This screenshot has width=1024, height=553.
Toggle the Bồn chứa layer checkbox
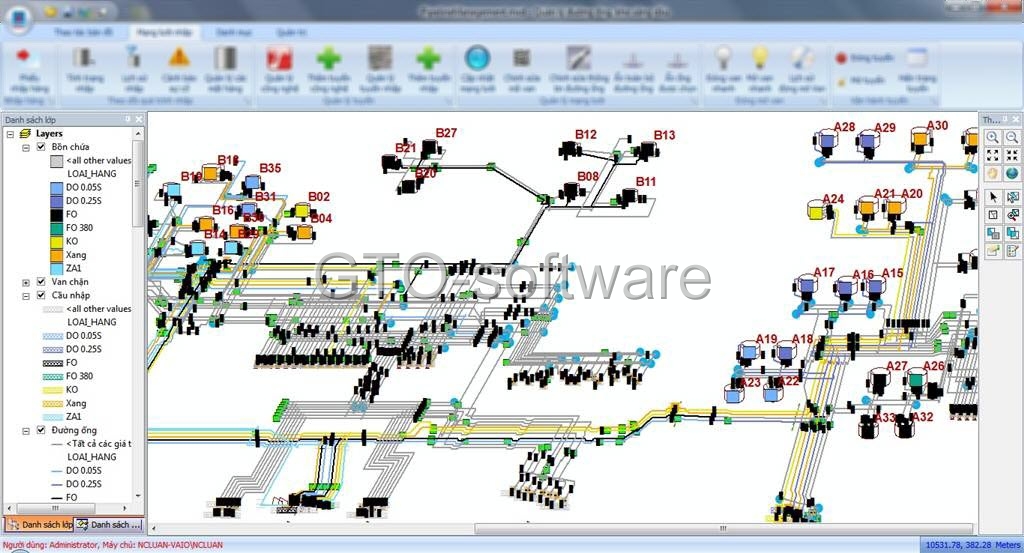40,147
